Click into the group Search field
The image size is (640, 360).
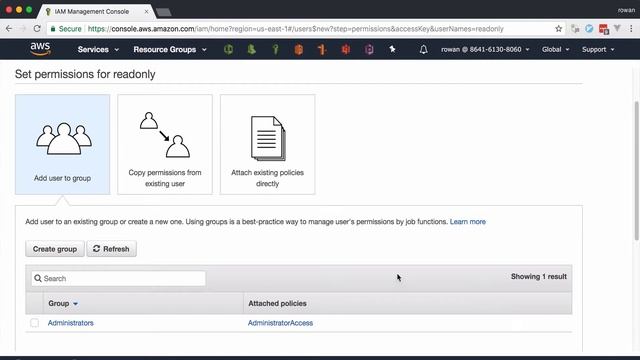tap(118, 278)
